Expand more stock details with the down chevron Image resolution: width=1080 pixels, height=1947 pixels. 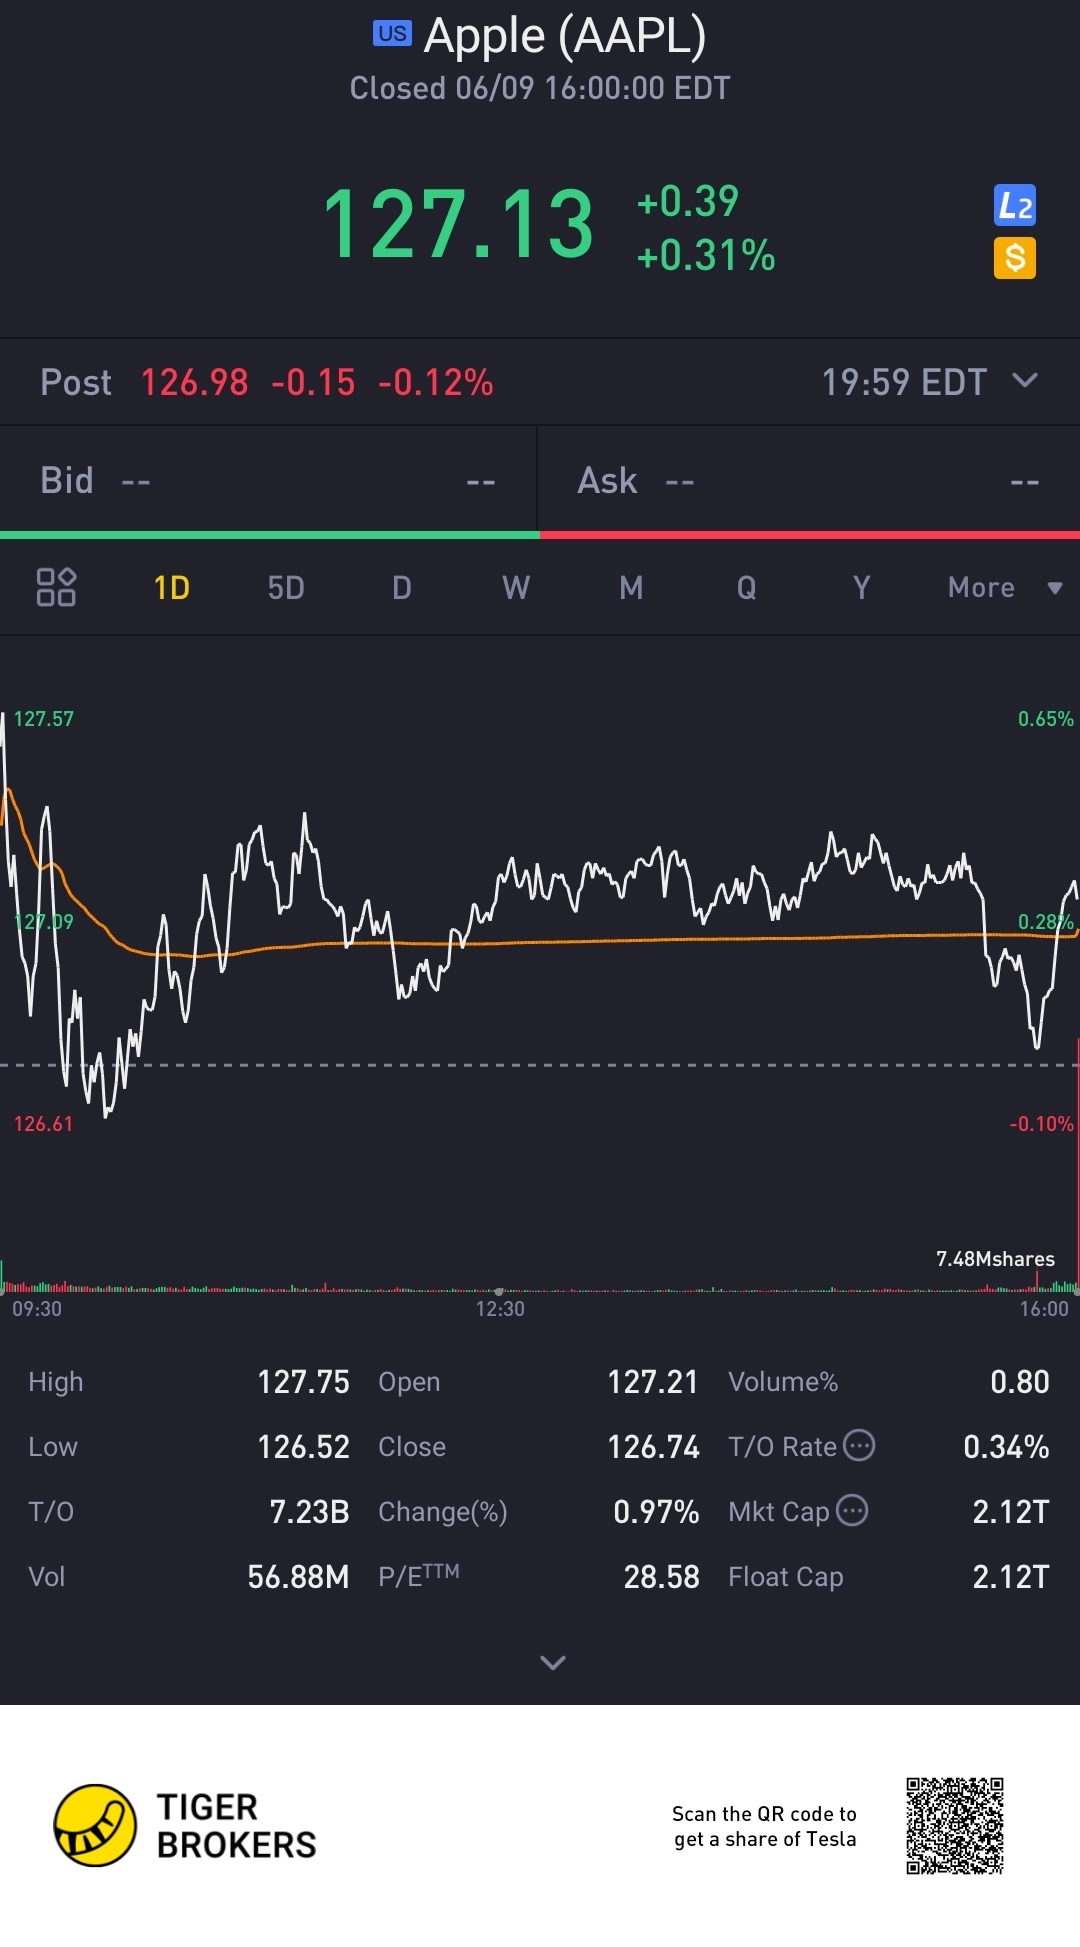tap(553, 1662)
